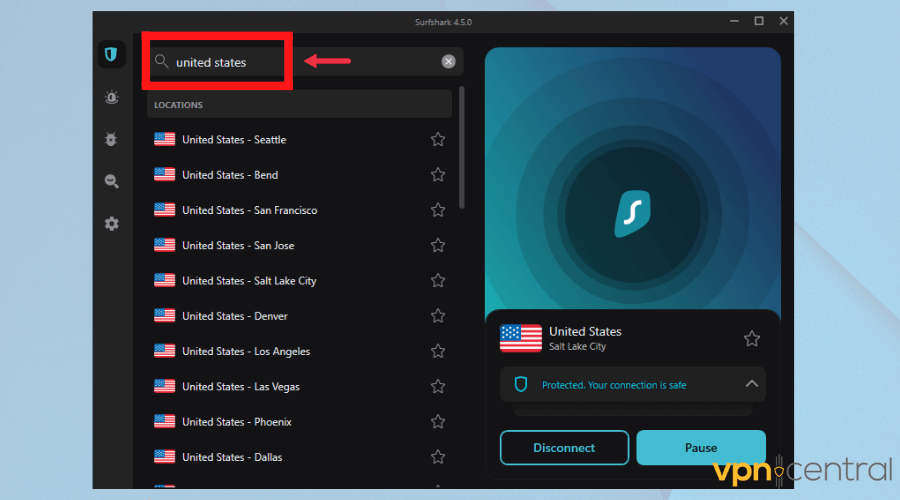Disconnect from the VPN

564,448
